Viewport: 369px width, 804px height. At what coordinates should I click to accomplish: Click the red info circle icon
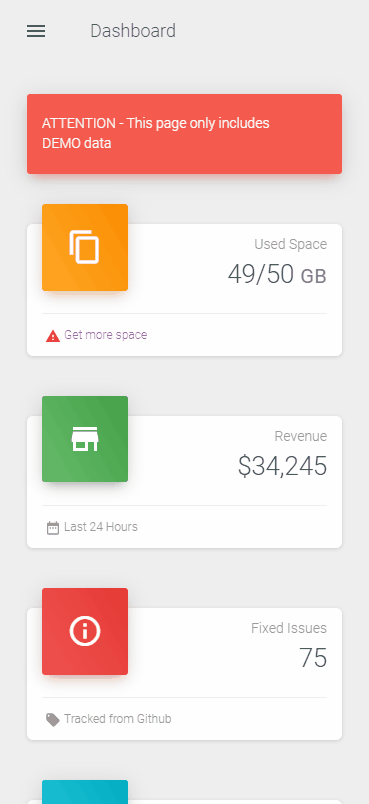tap(85, 631)
